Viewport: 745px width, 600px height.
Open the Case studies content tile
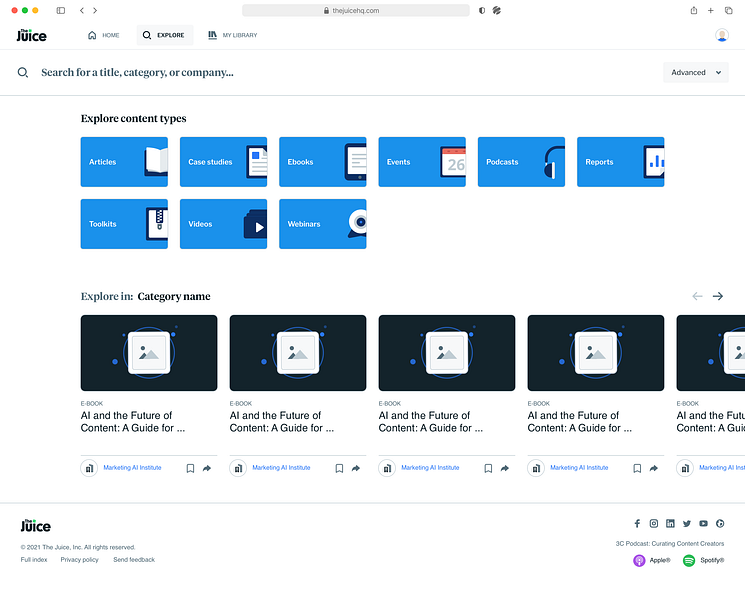click(x=223, y=162)
